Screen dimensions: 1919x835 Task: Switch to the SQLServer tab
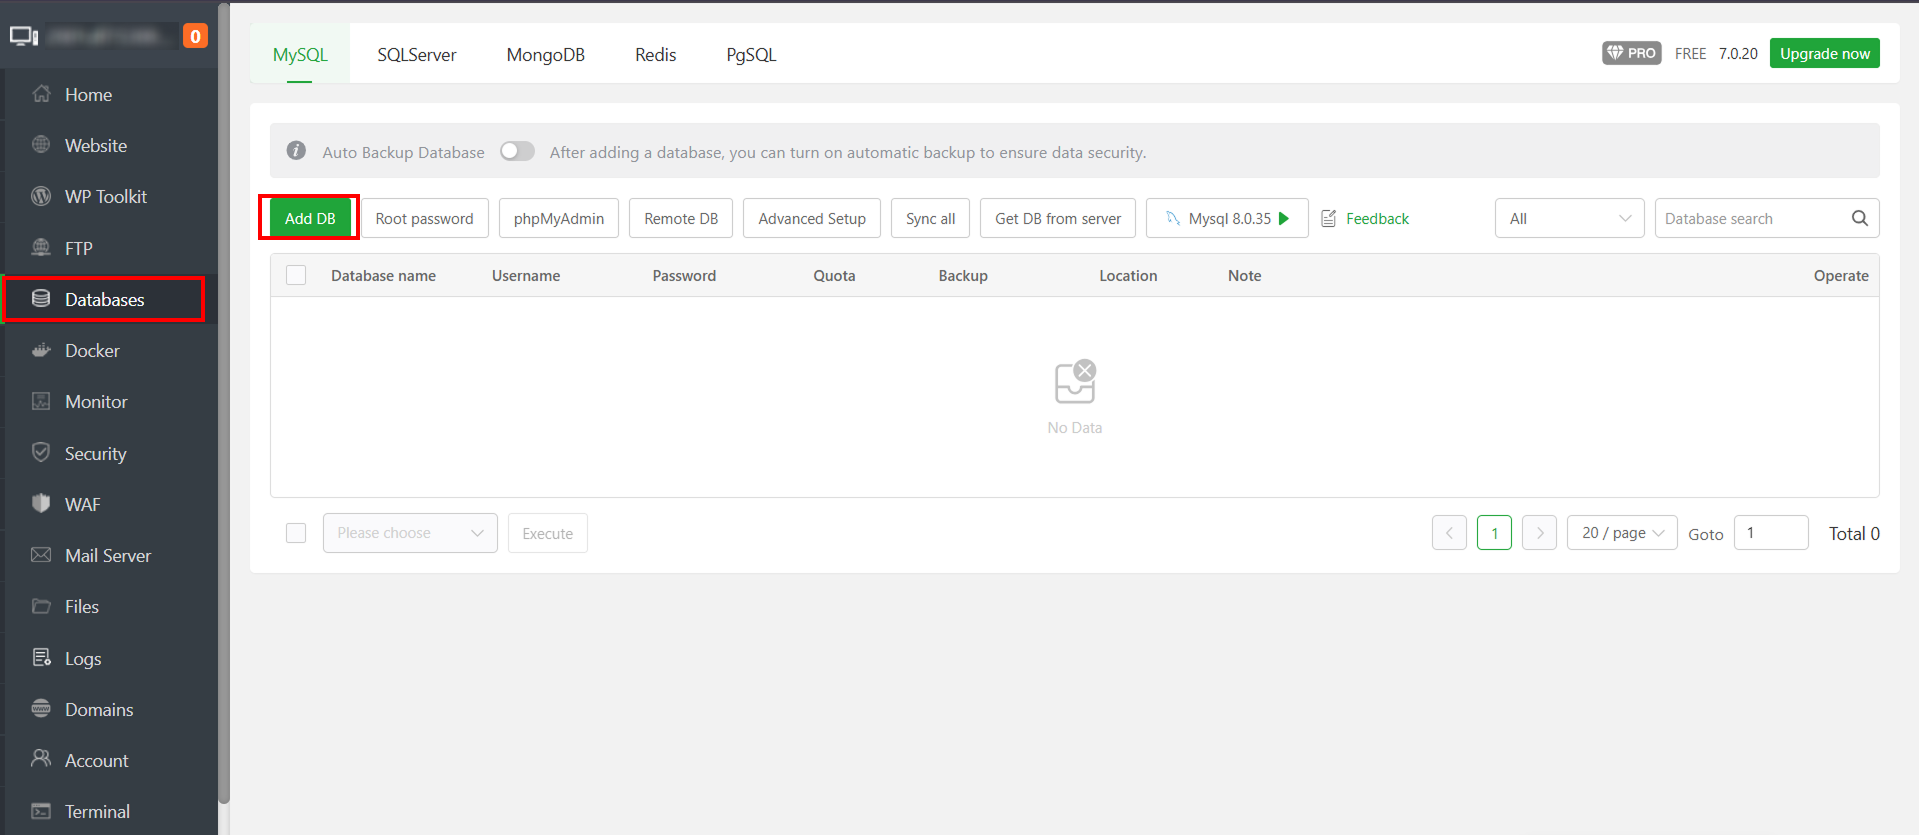(x=416, y=54)
